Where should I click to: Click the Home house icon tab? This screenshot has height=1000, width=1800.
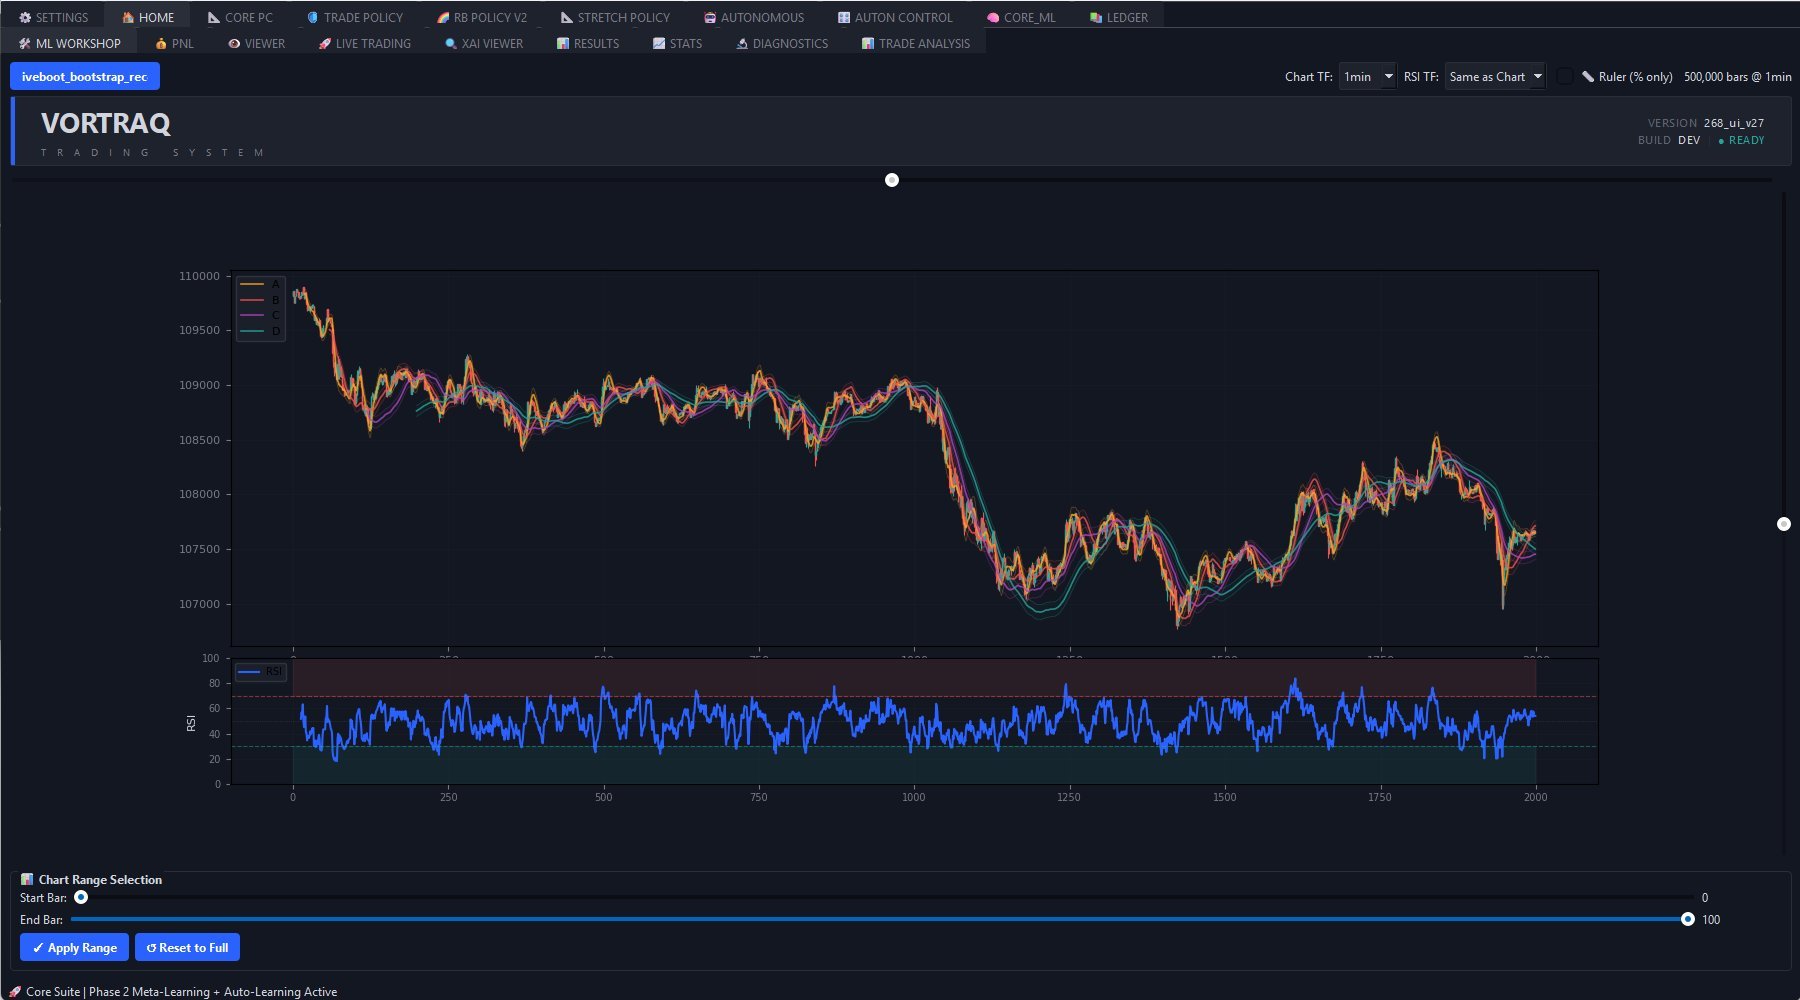tap(128, 18)
